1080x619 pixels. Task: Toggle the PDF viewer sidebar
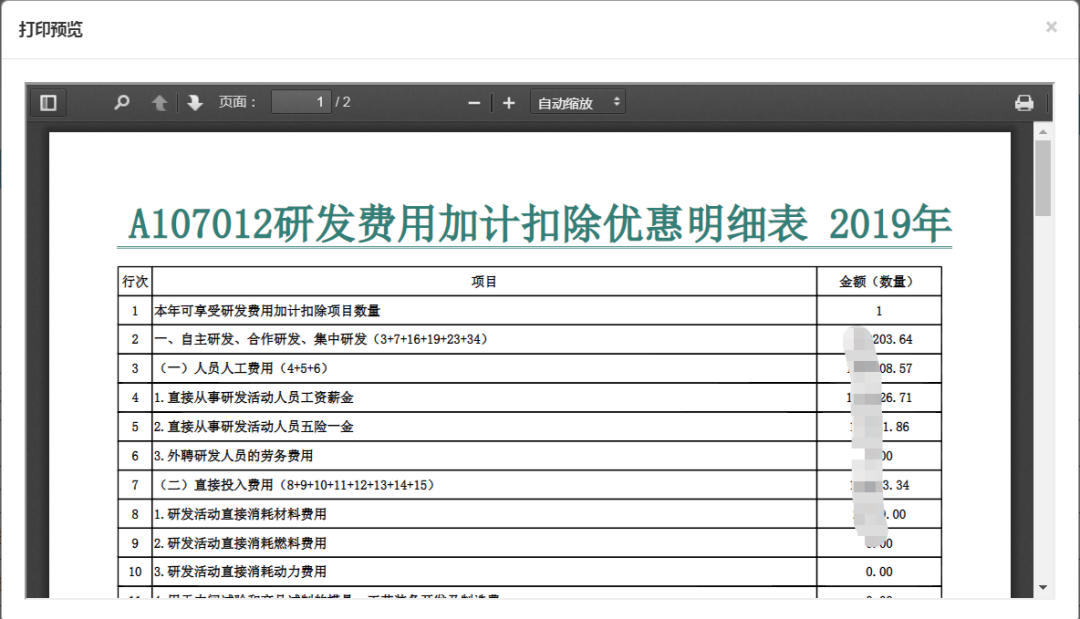(48, 103)
